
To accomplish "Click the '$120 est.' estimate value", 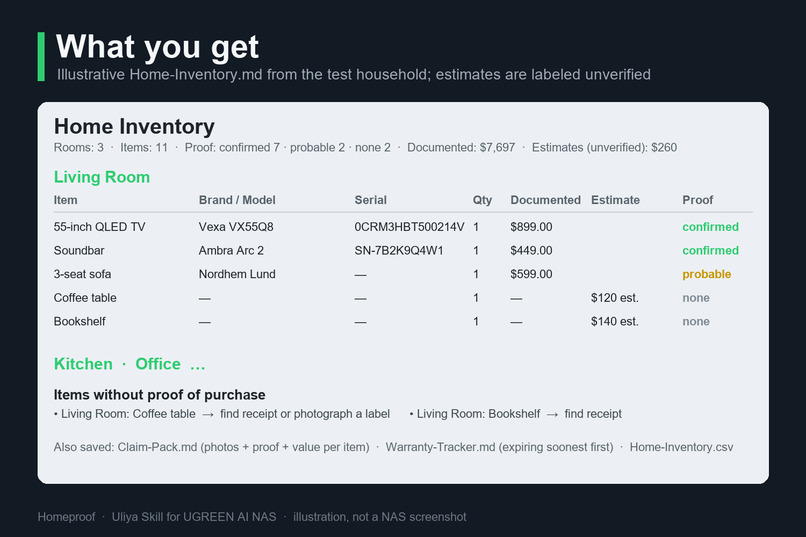I will (x=615, y=298).
